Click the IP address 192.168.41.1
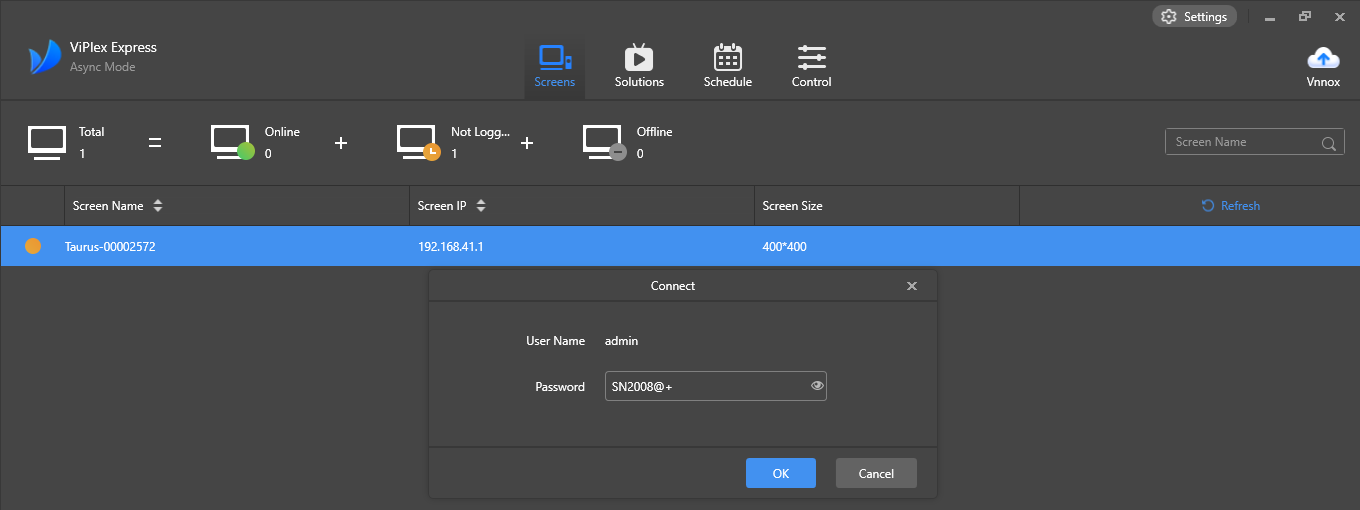The image size is (1360, 510). (x=451, y=246)
